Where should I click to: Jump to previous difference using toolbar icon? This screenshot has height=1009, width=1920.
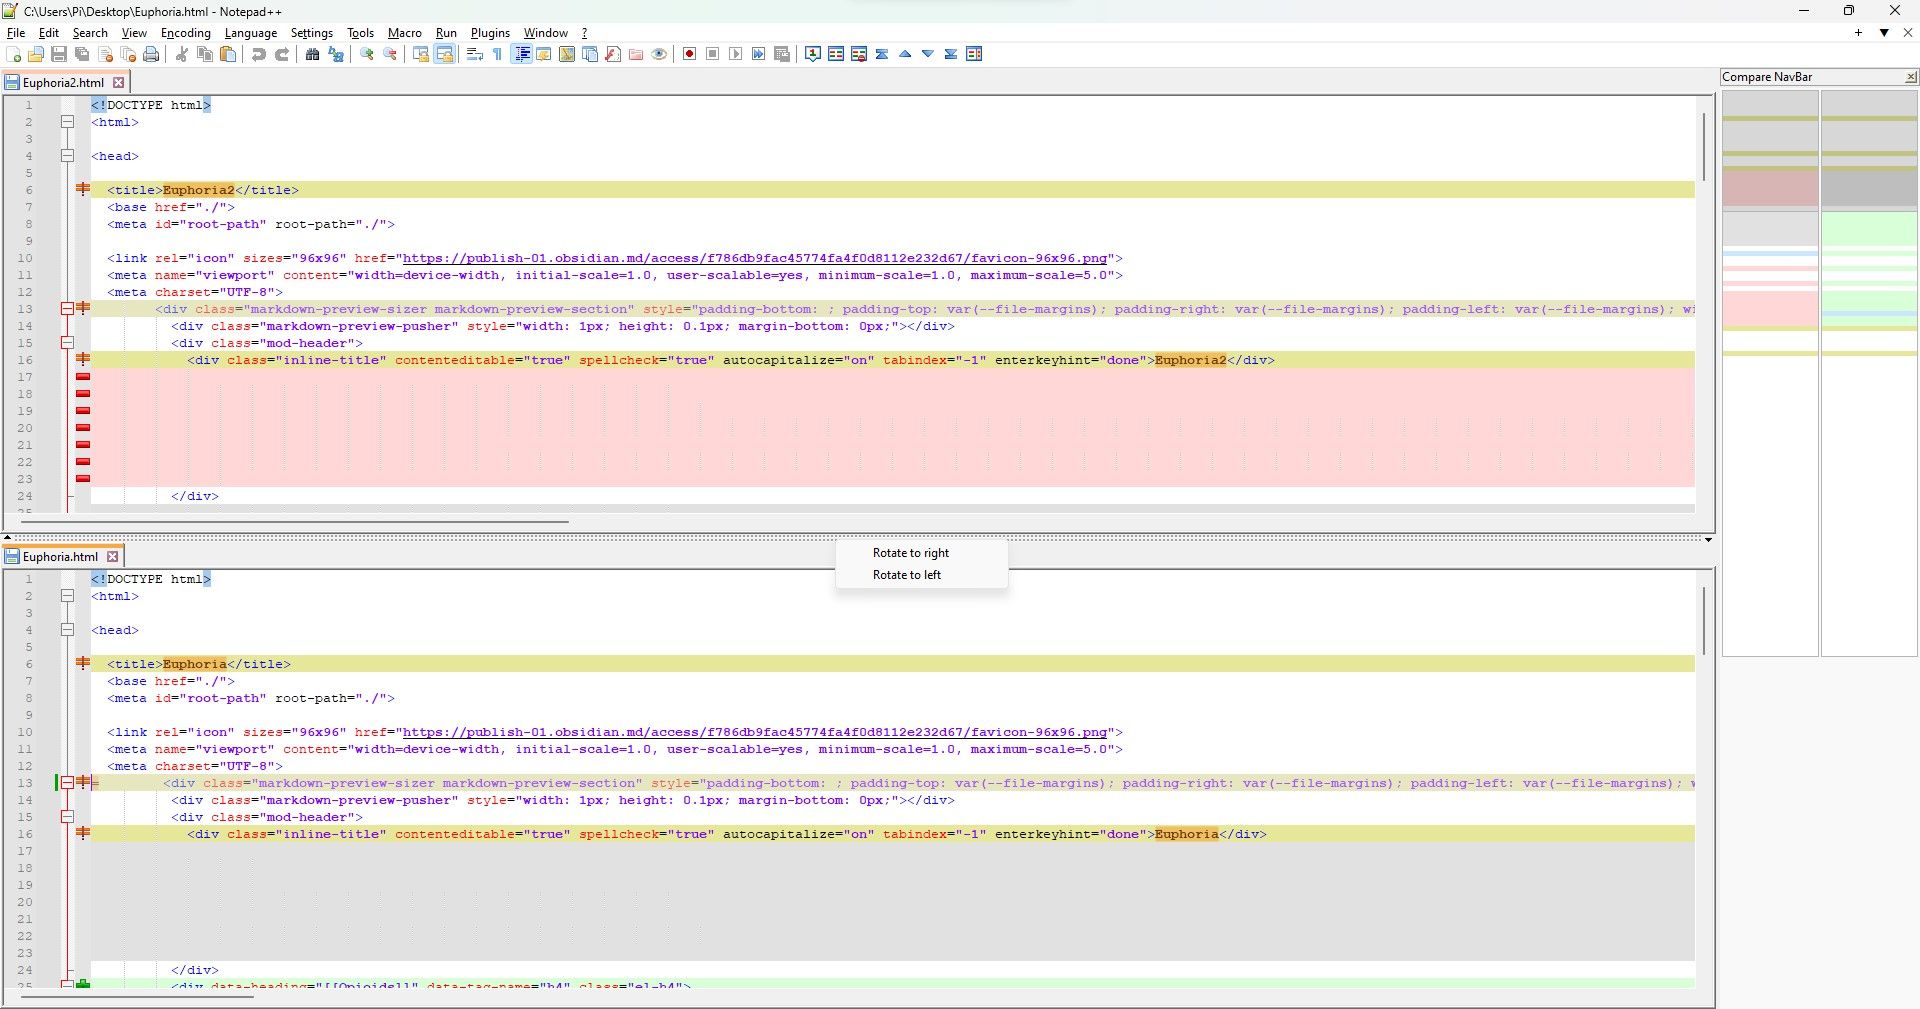tap(904, 54)
